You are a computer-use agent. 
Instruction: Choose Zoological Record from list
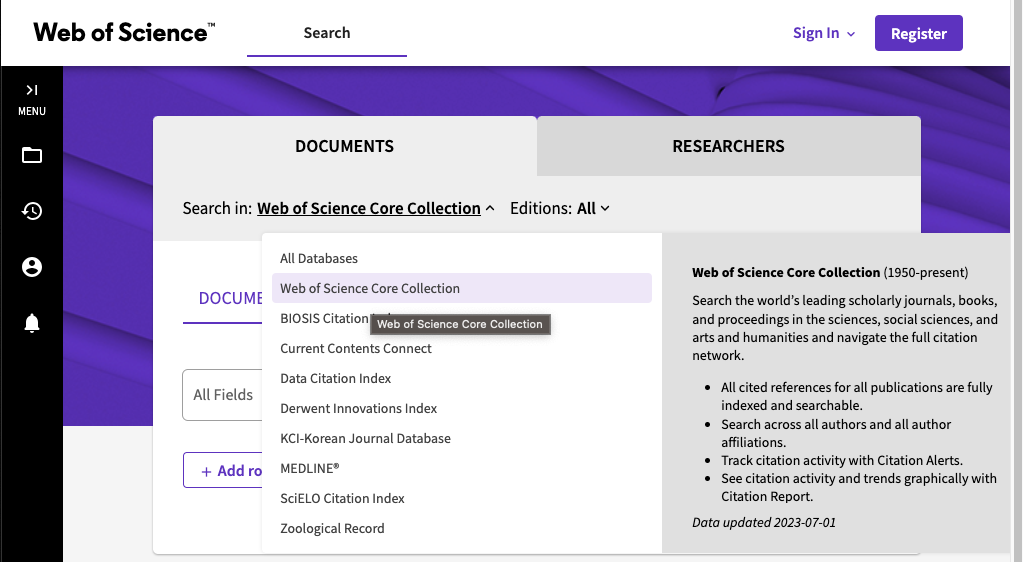click(x=332, y=528)
